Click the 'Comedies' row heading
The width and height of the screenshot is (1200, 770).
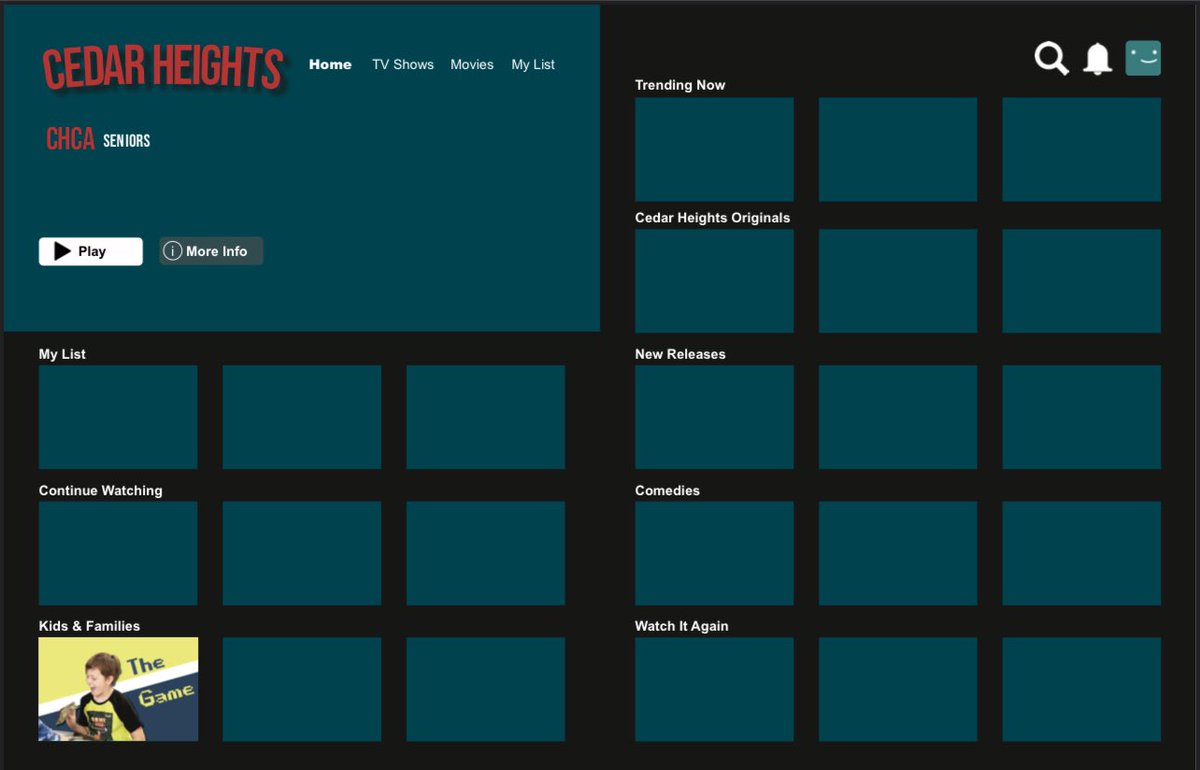point(667,490)
